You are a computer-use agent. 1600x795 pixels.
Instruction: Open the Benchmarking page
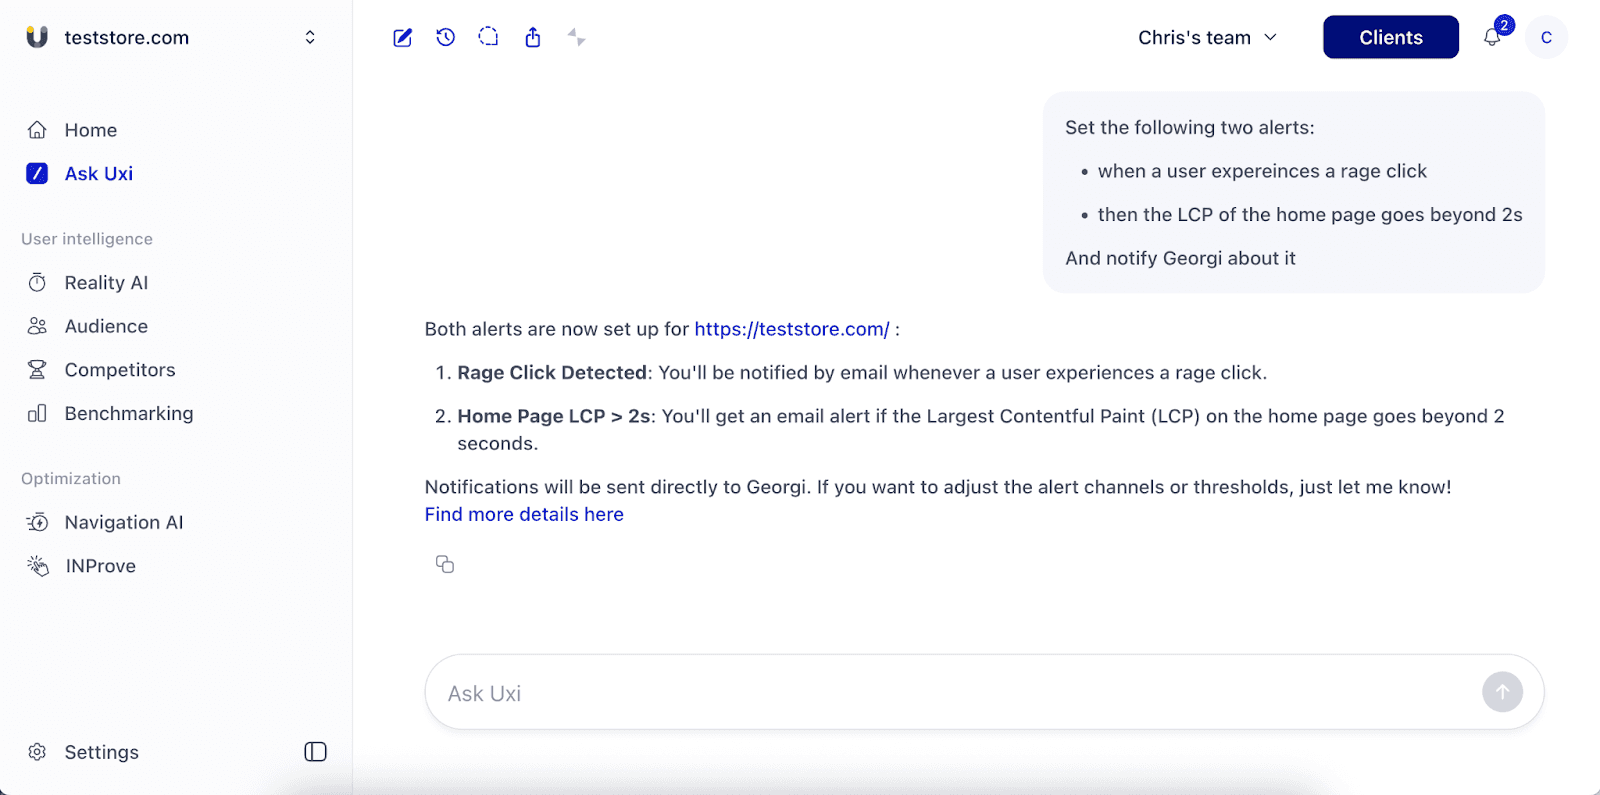[x=129, y=413]
